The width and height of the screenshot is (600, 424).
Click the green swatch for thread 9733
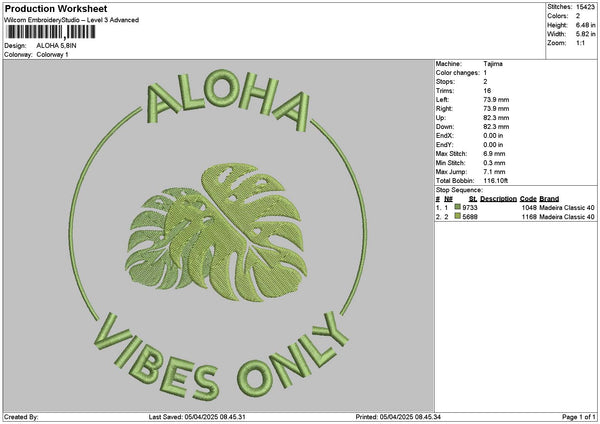point(458,207)
